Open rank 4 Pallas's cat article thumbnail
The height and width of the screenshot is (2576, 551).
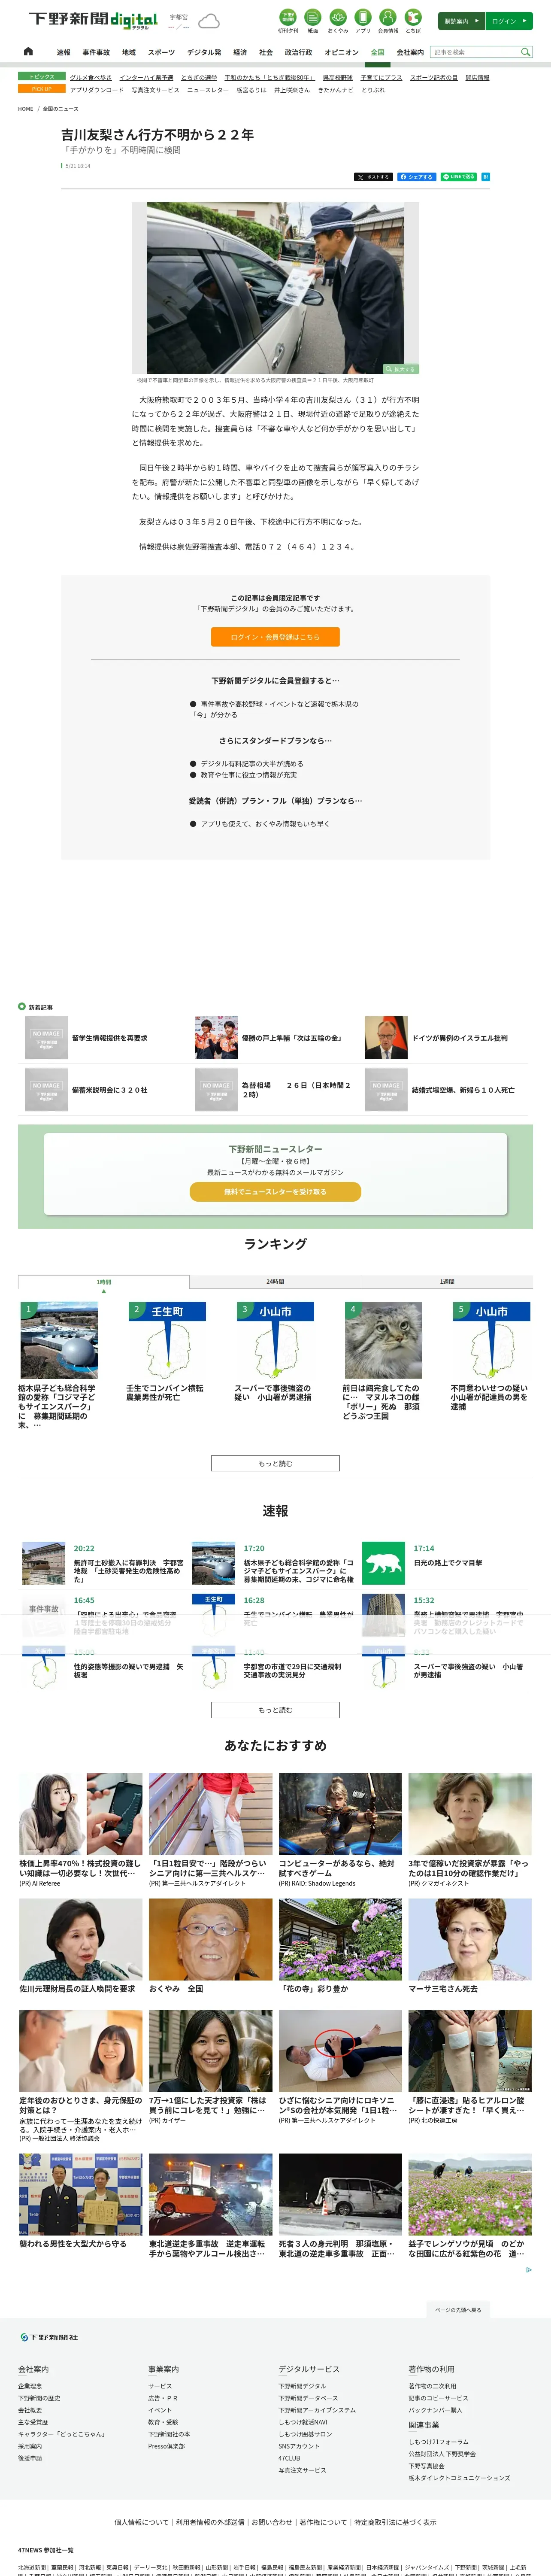tap(383, 1340)
